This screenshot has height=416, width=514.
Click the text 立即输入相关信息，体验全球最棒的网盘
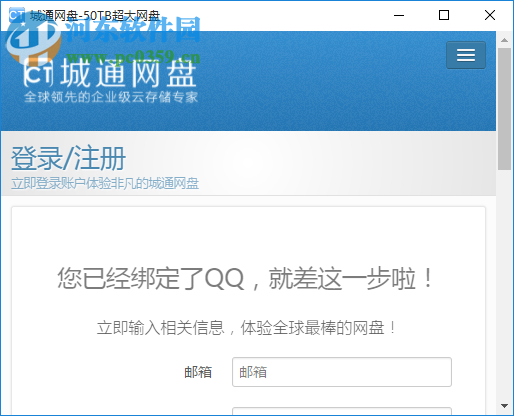[246, 328]
